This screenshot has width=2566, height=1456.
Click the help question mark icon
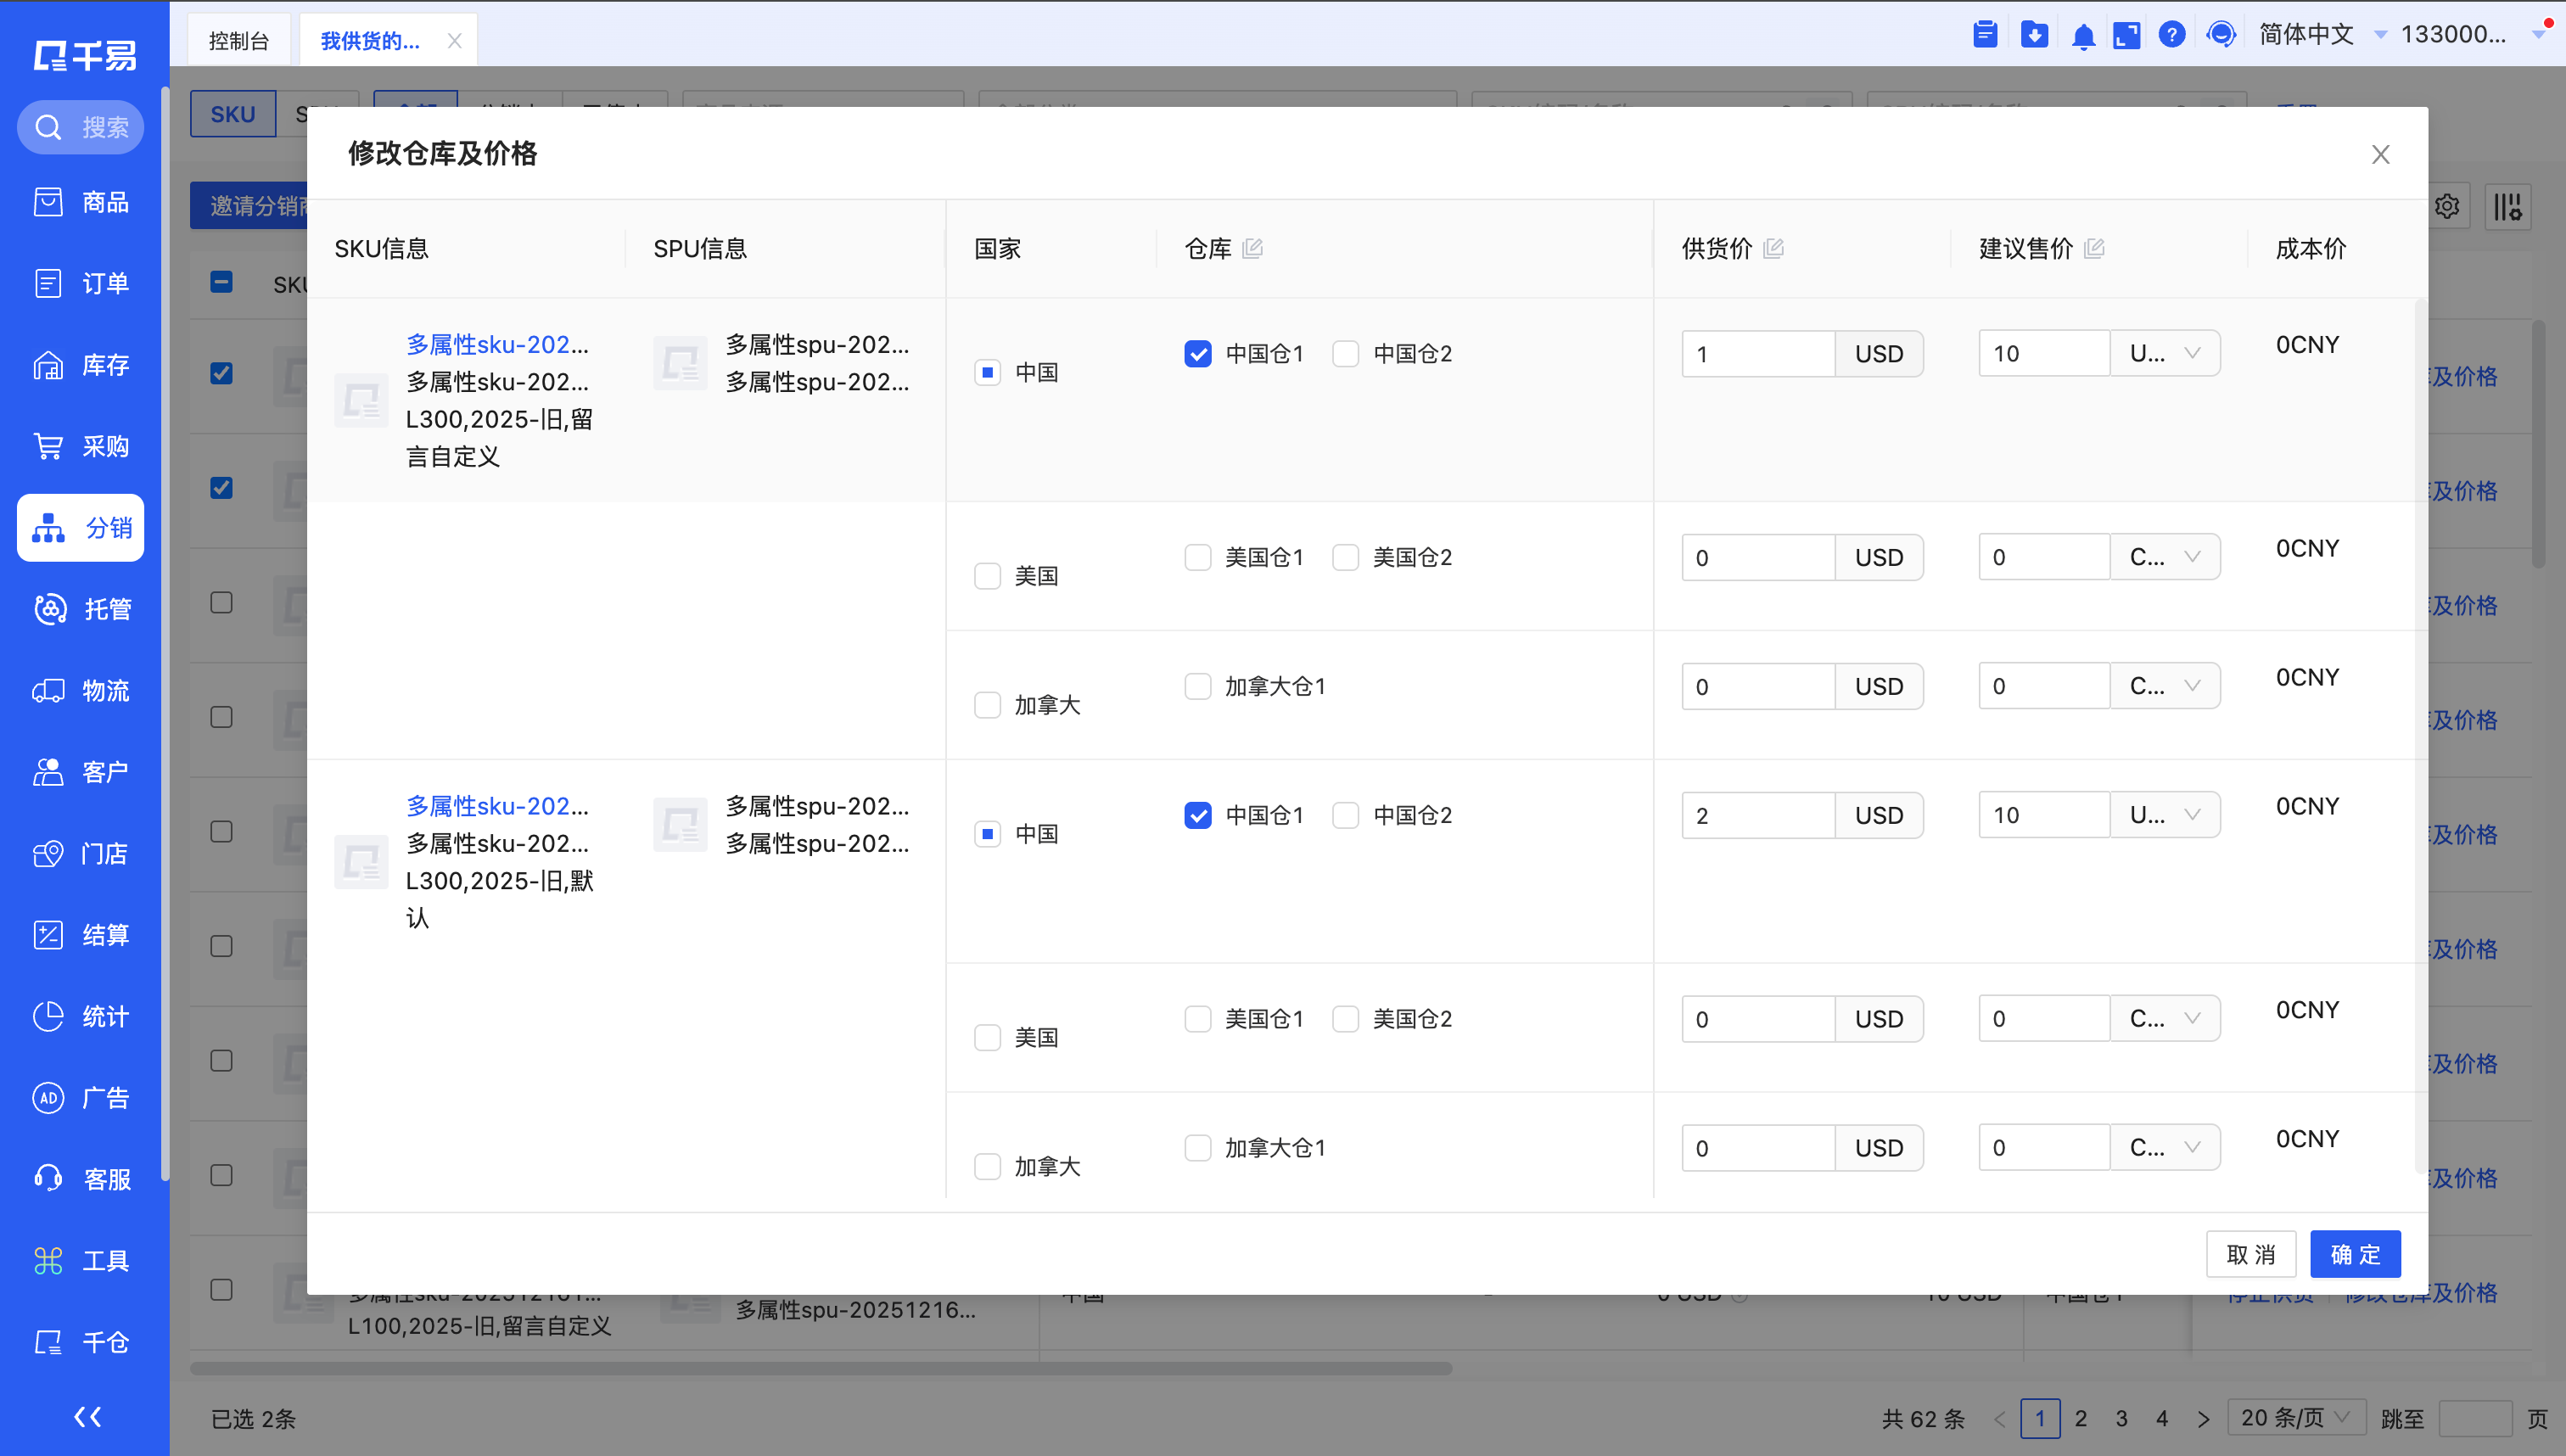(2171, 35)
